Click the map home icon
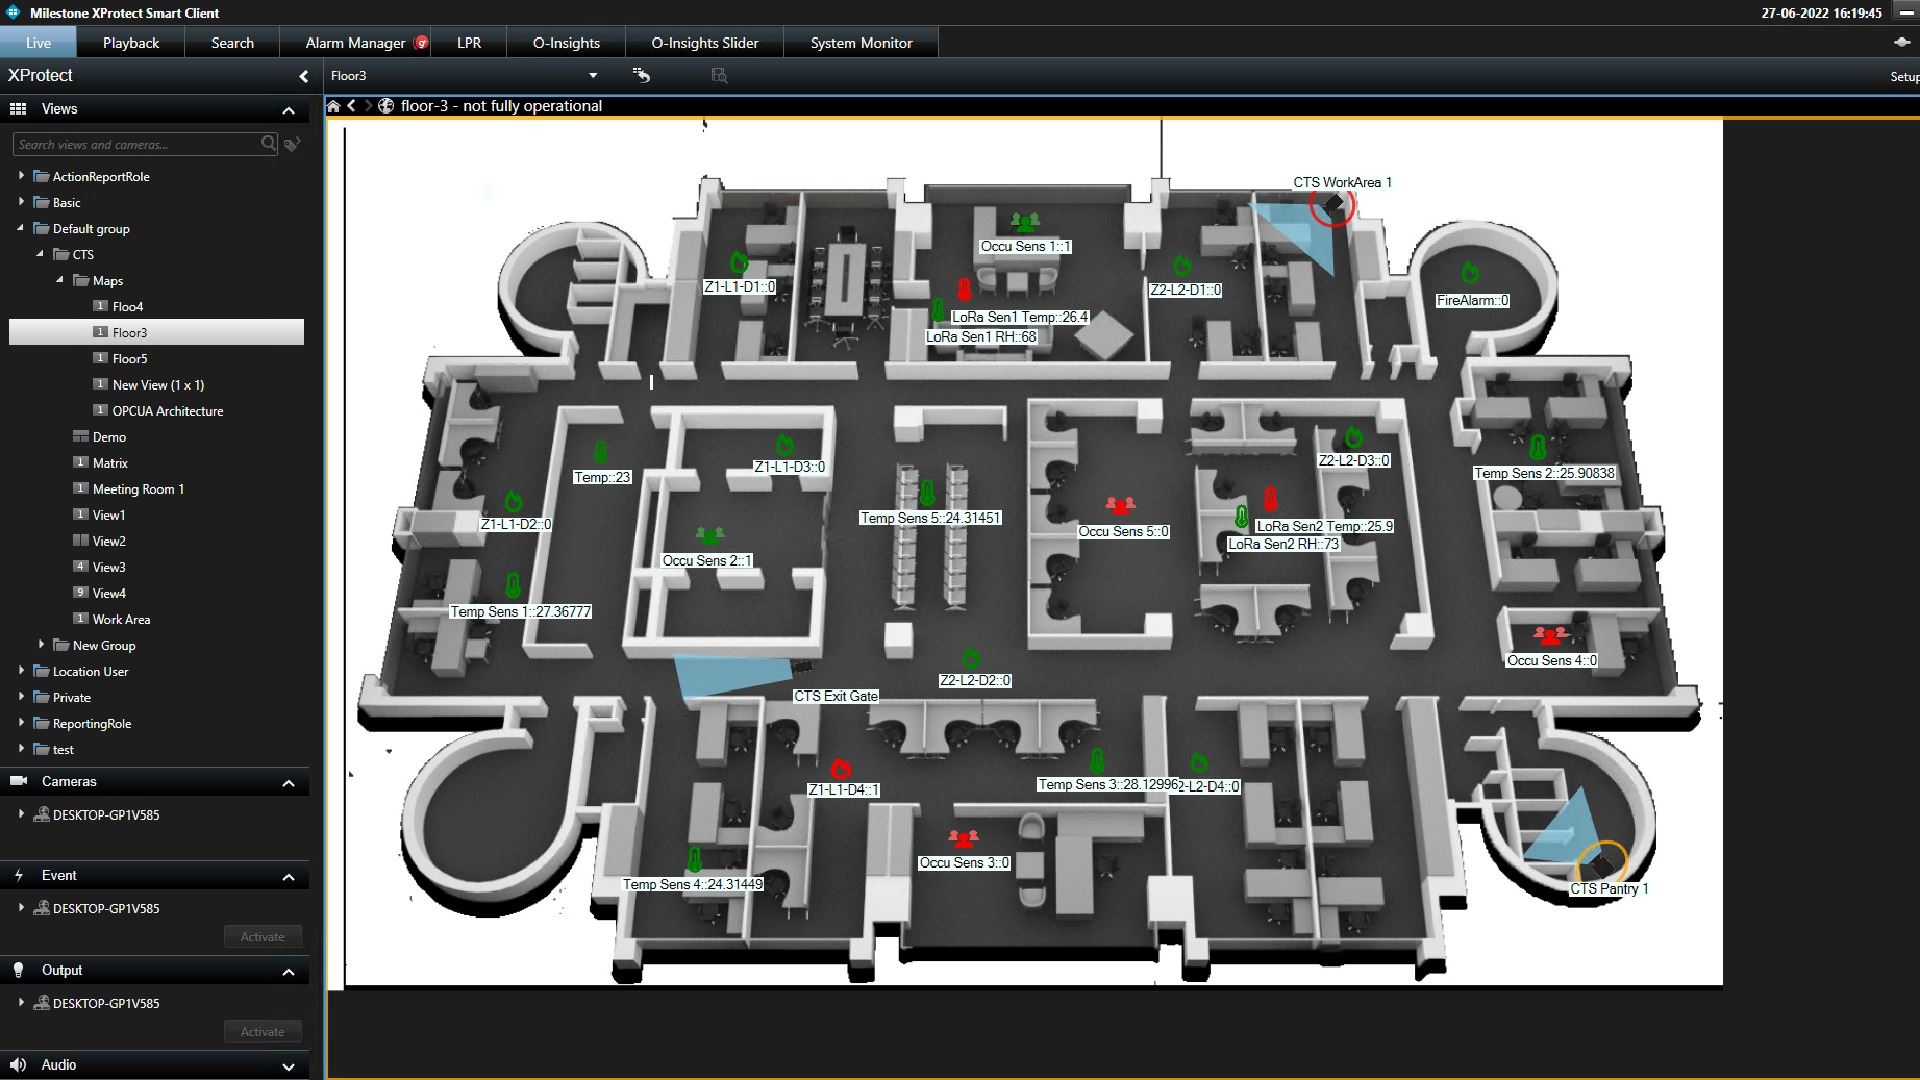Viewport: 1920px width, 1080px height. tap(334, 106)
